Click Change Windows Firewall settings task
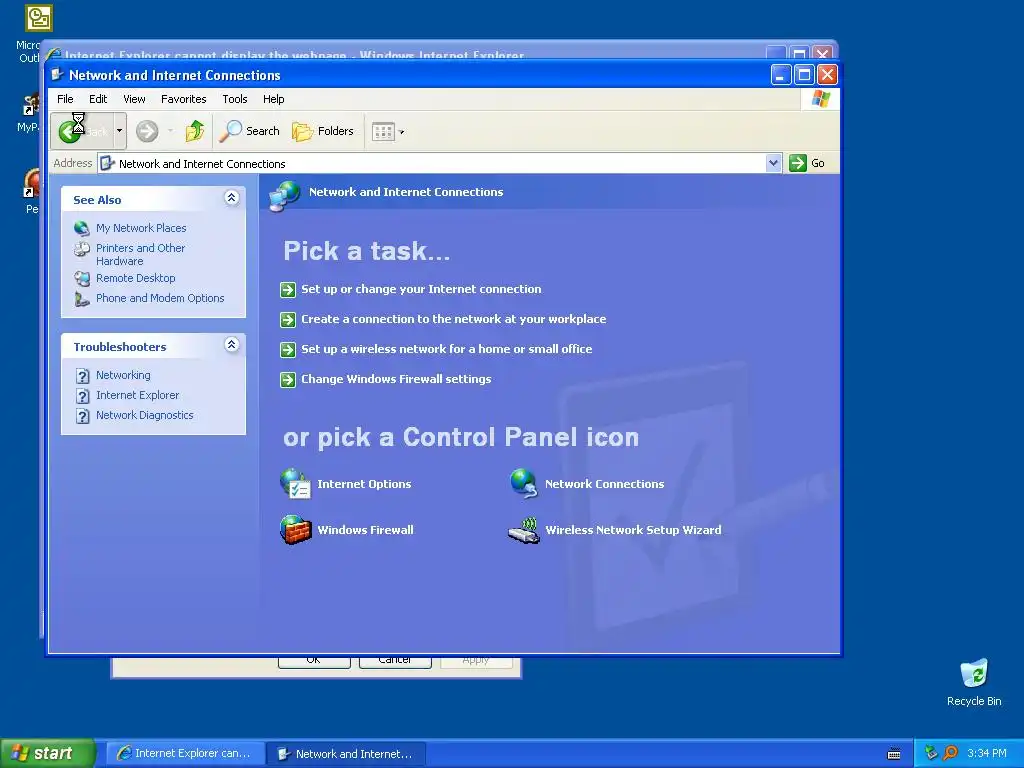 [x=396, y=379]
